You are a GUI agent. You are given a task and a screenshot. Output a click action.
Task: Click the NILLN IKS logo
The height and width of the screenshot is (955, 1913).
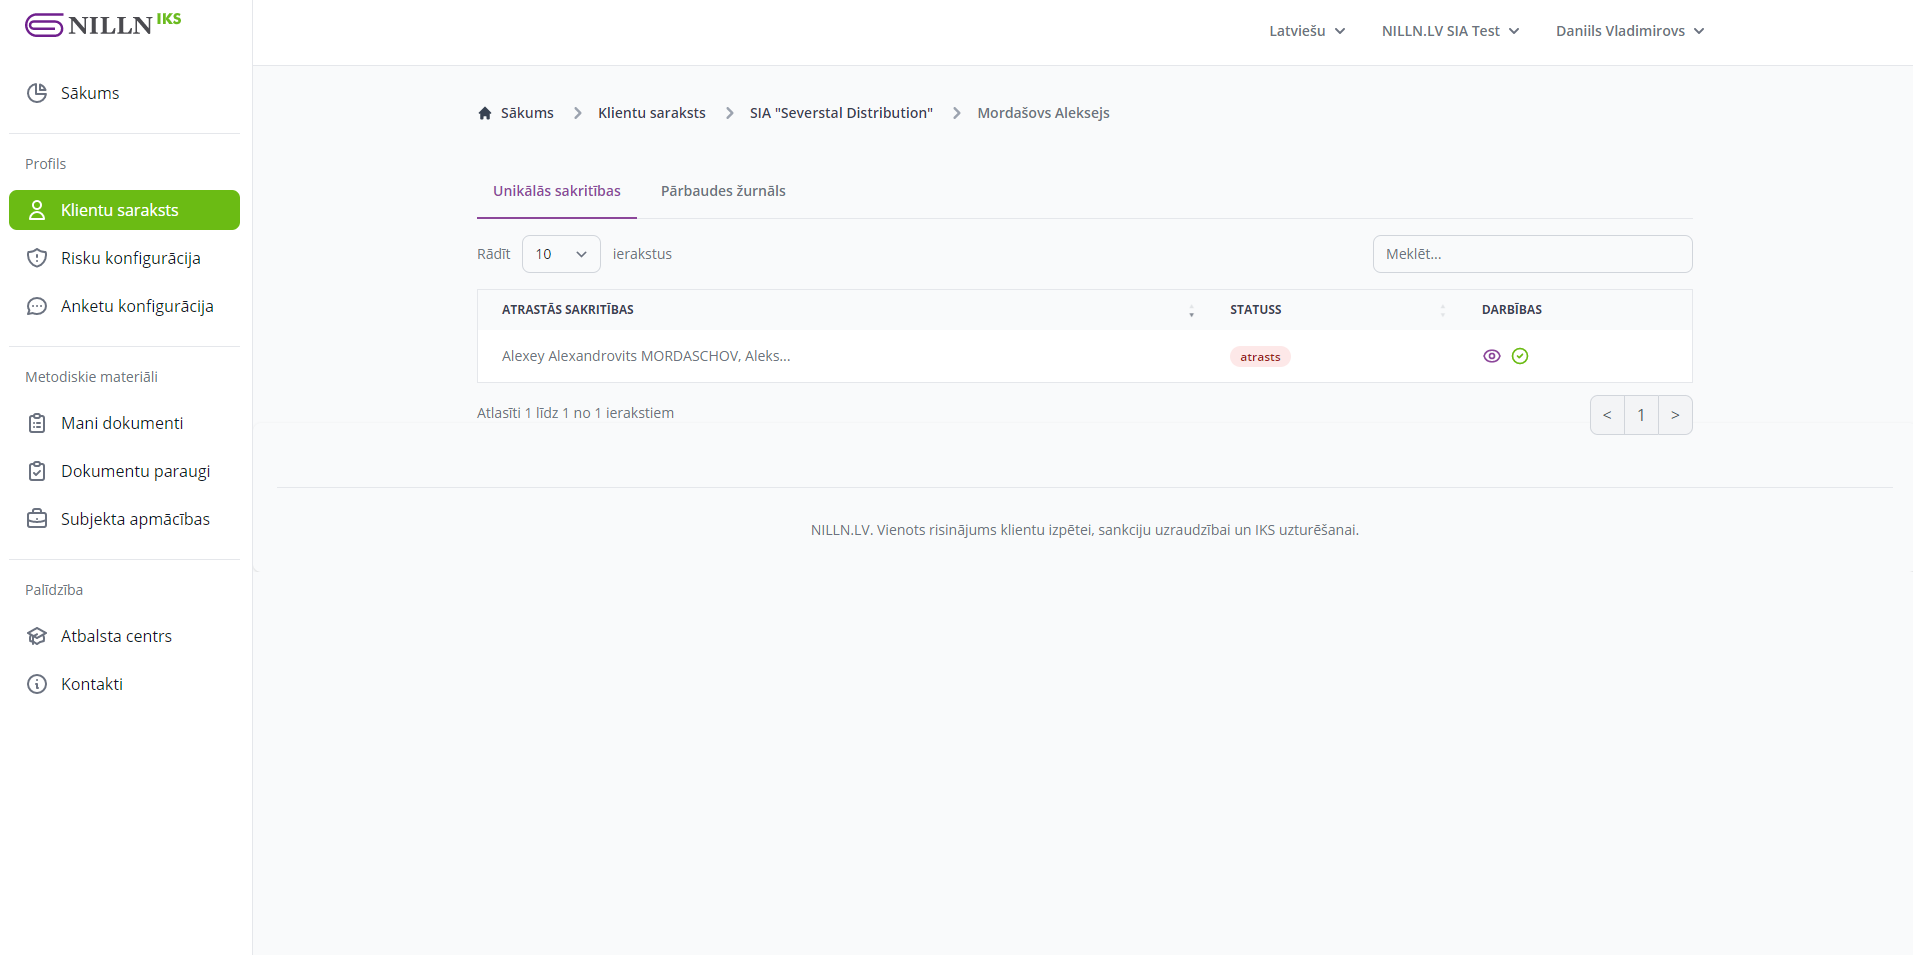click(103, 24)
